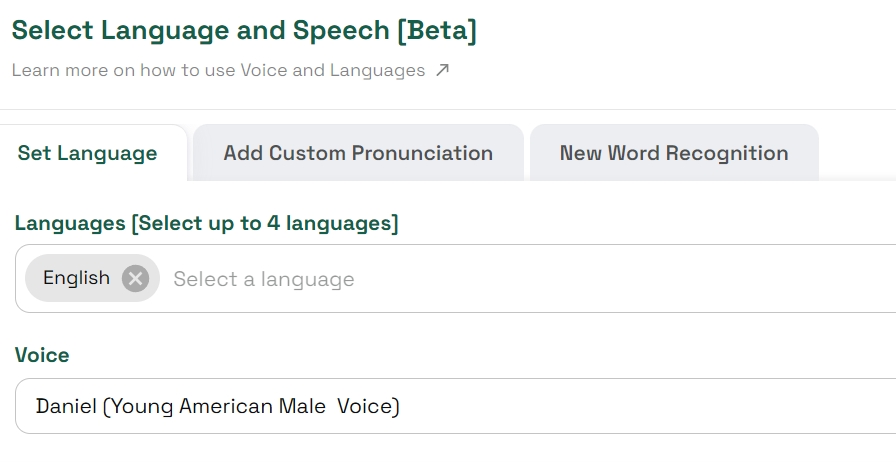Click the Select Language and Speech heading
896x465 pixels.
(200, 30)
